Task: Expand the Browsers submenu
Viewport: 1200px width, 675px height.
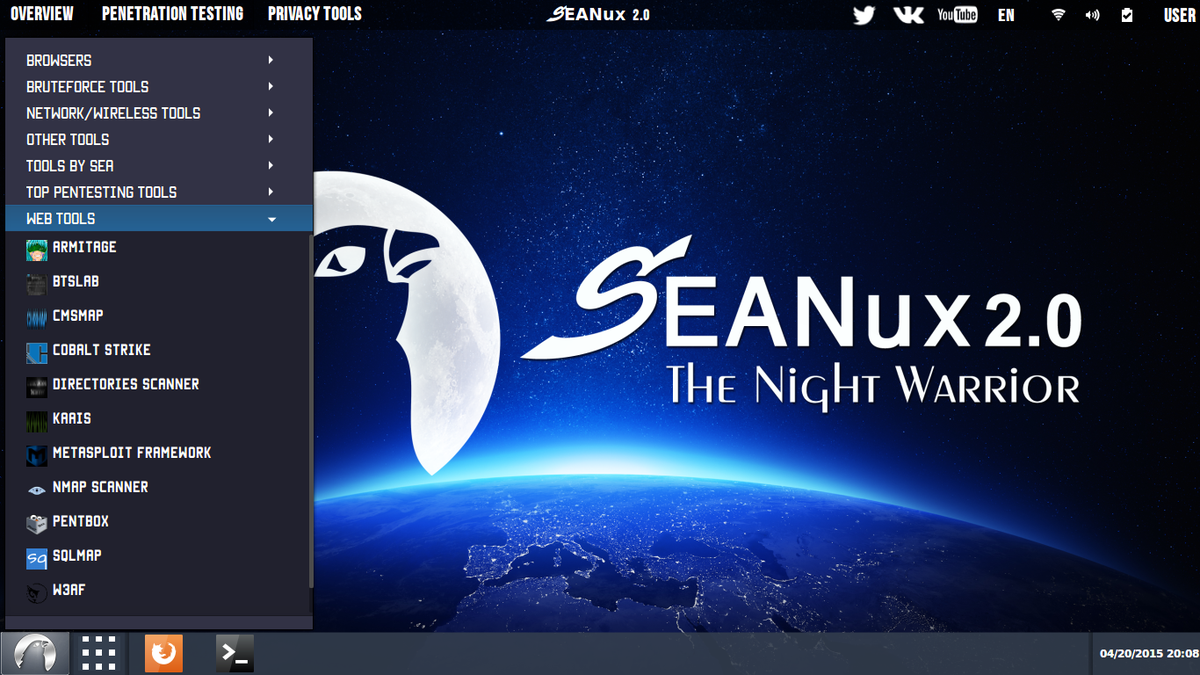Action: (x=60, y=60)
